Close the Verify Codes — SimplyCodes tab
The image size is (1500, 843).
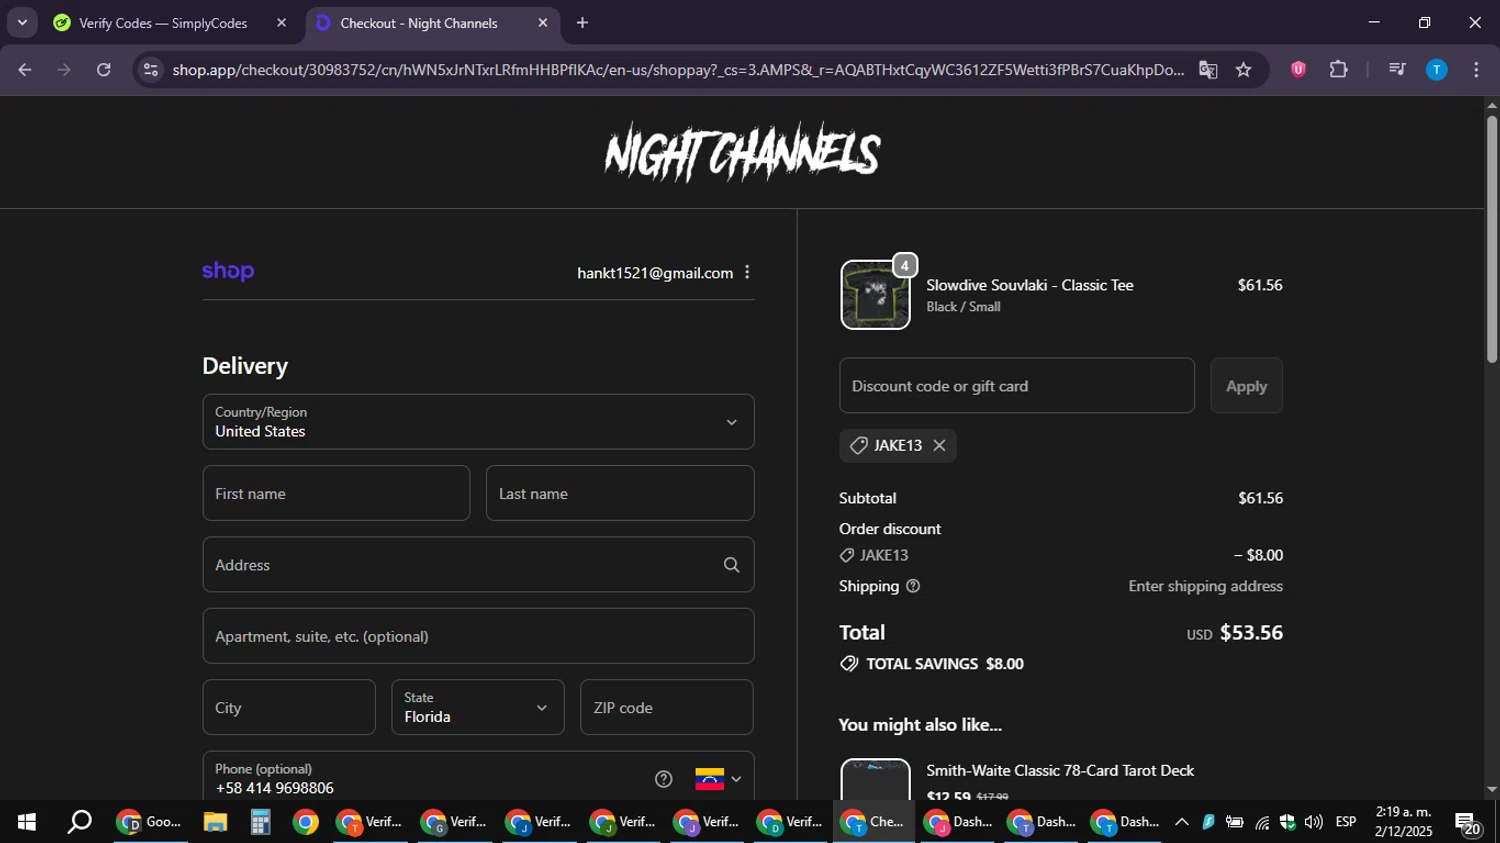[281, 23]
